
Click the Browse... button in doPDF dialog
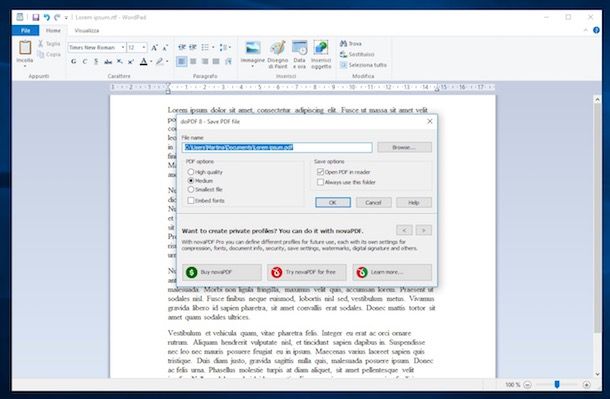click(x=404, y=147)
